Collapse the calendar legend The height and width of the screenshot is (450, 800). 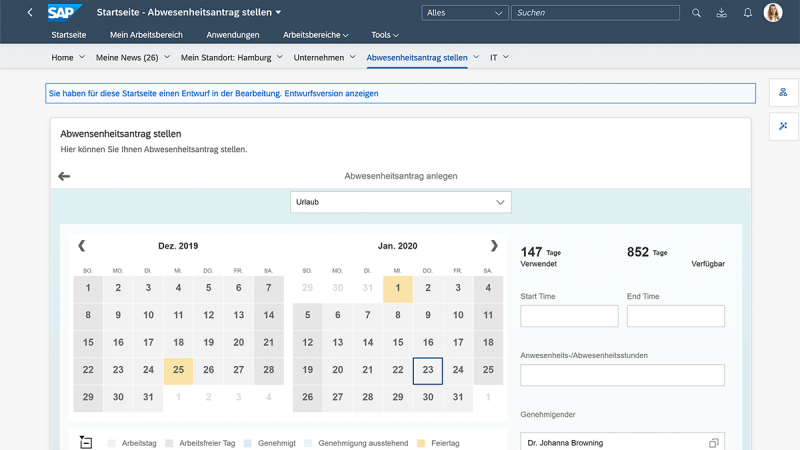click(86, 442)
